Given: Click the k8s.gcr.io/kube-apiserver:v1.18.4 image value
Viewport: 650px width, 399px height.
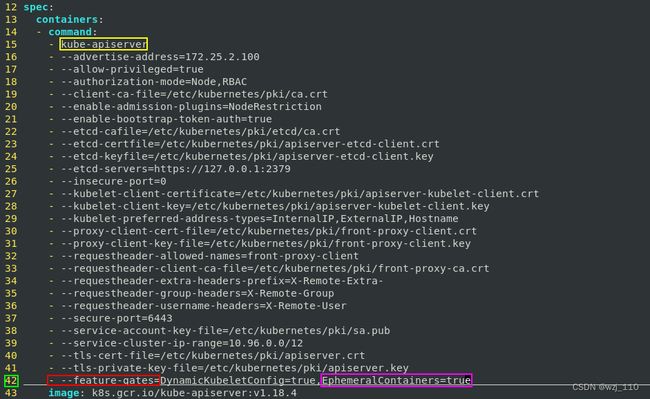Looking at the screenshot, I should (x=194, y=393).
